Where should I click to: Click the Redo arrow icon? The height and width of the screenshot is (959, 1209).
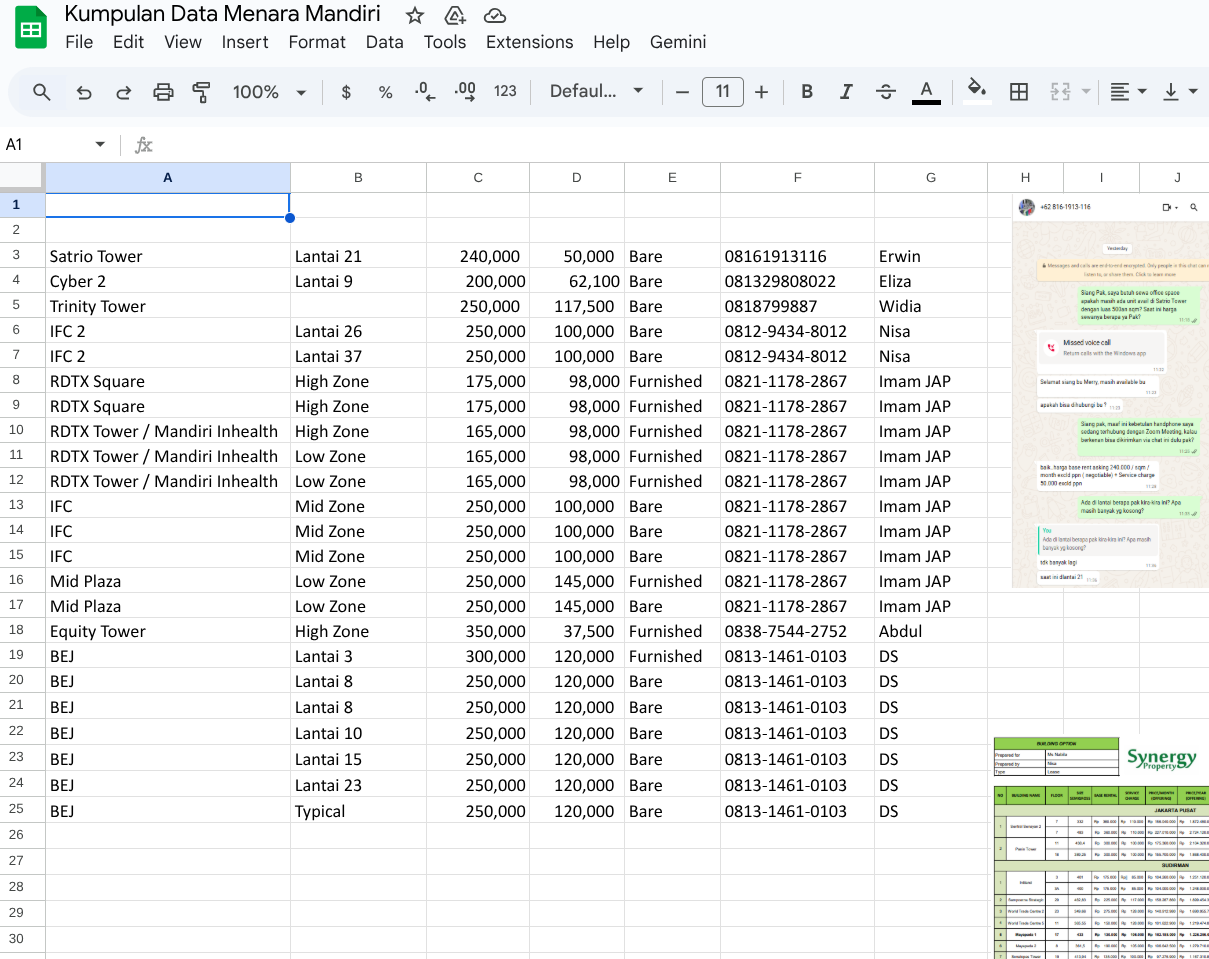click(124, 92)
